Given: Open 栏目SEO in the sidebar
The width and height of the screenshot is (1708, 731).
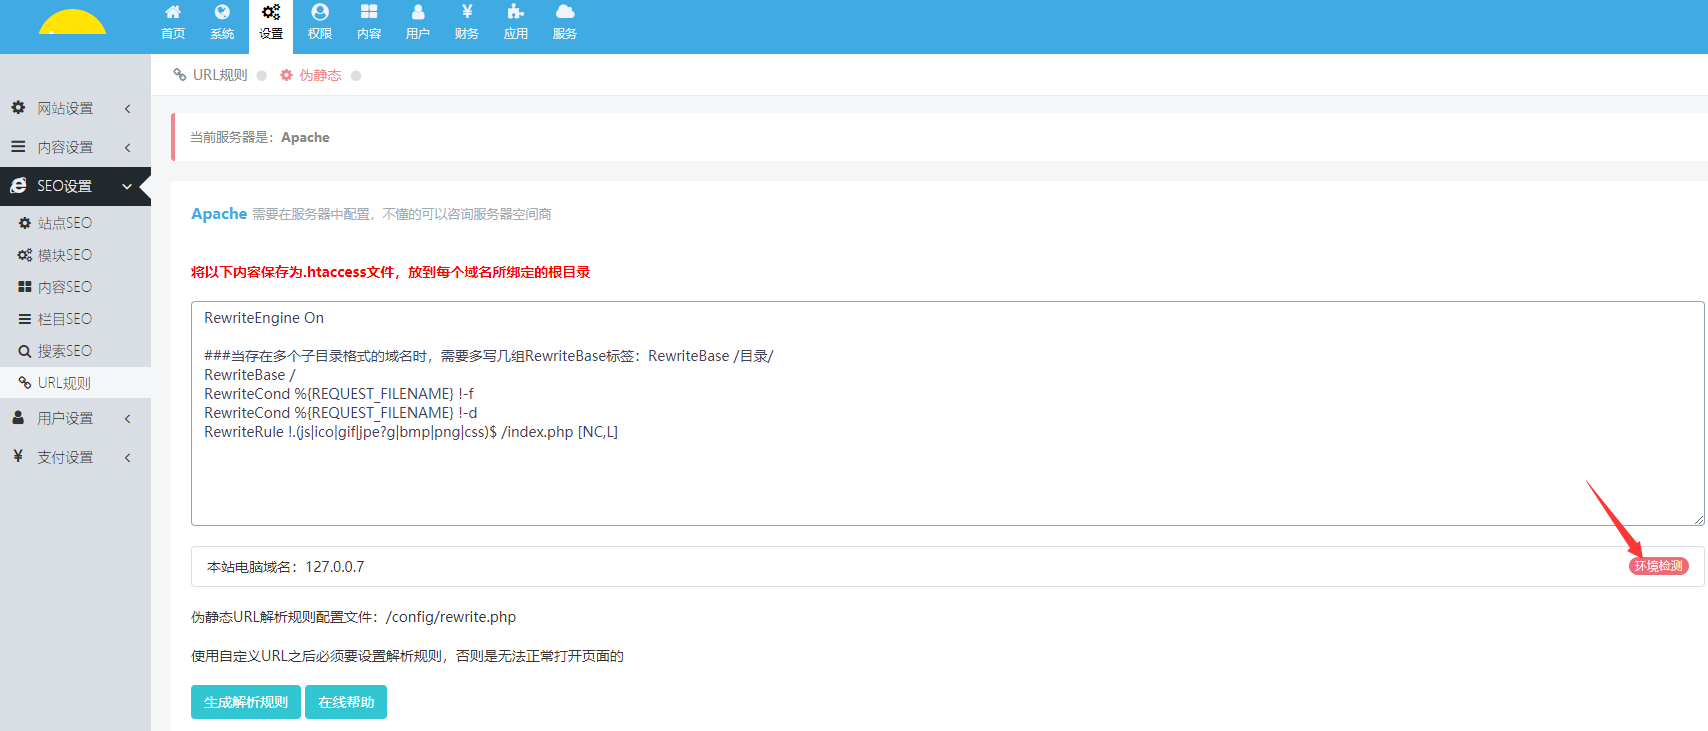Looking at the screenshot, I should [x=65, y=319].
